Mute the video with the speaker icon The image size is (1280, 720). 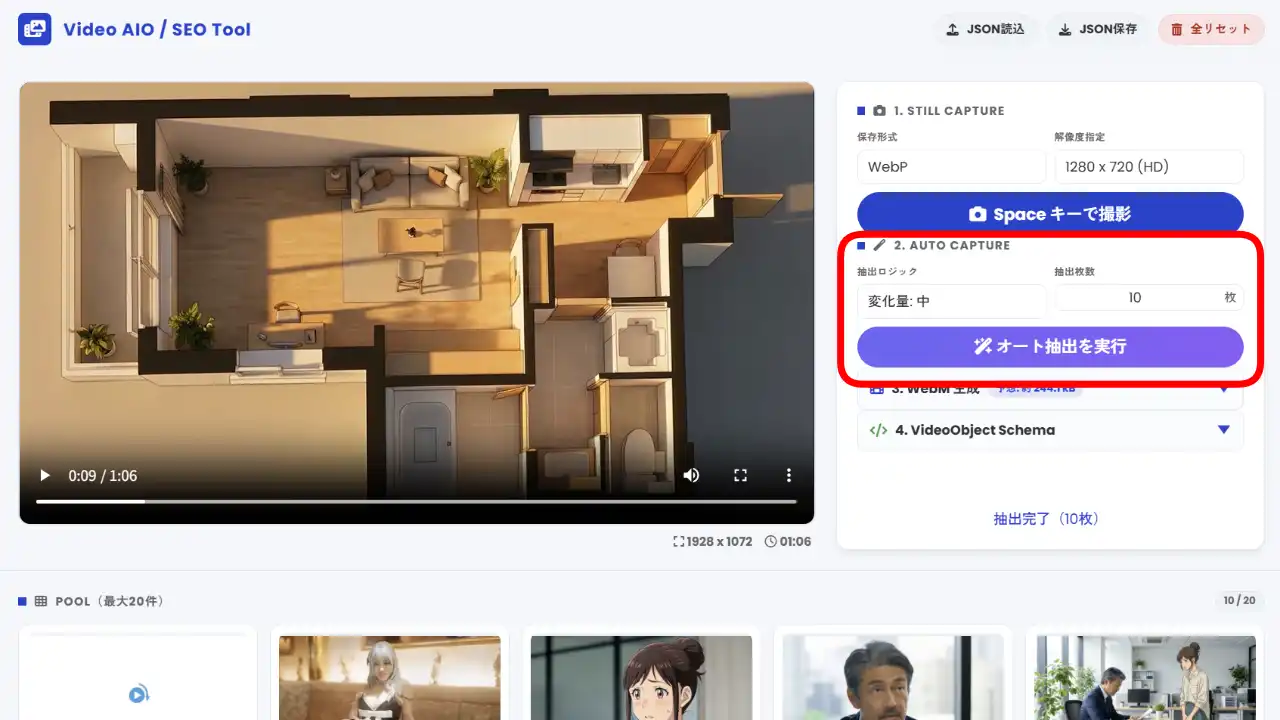click(691, 475)
